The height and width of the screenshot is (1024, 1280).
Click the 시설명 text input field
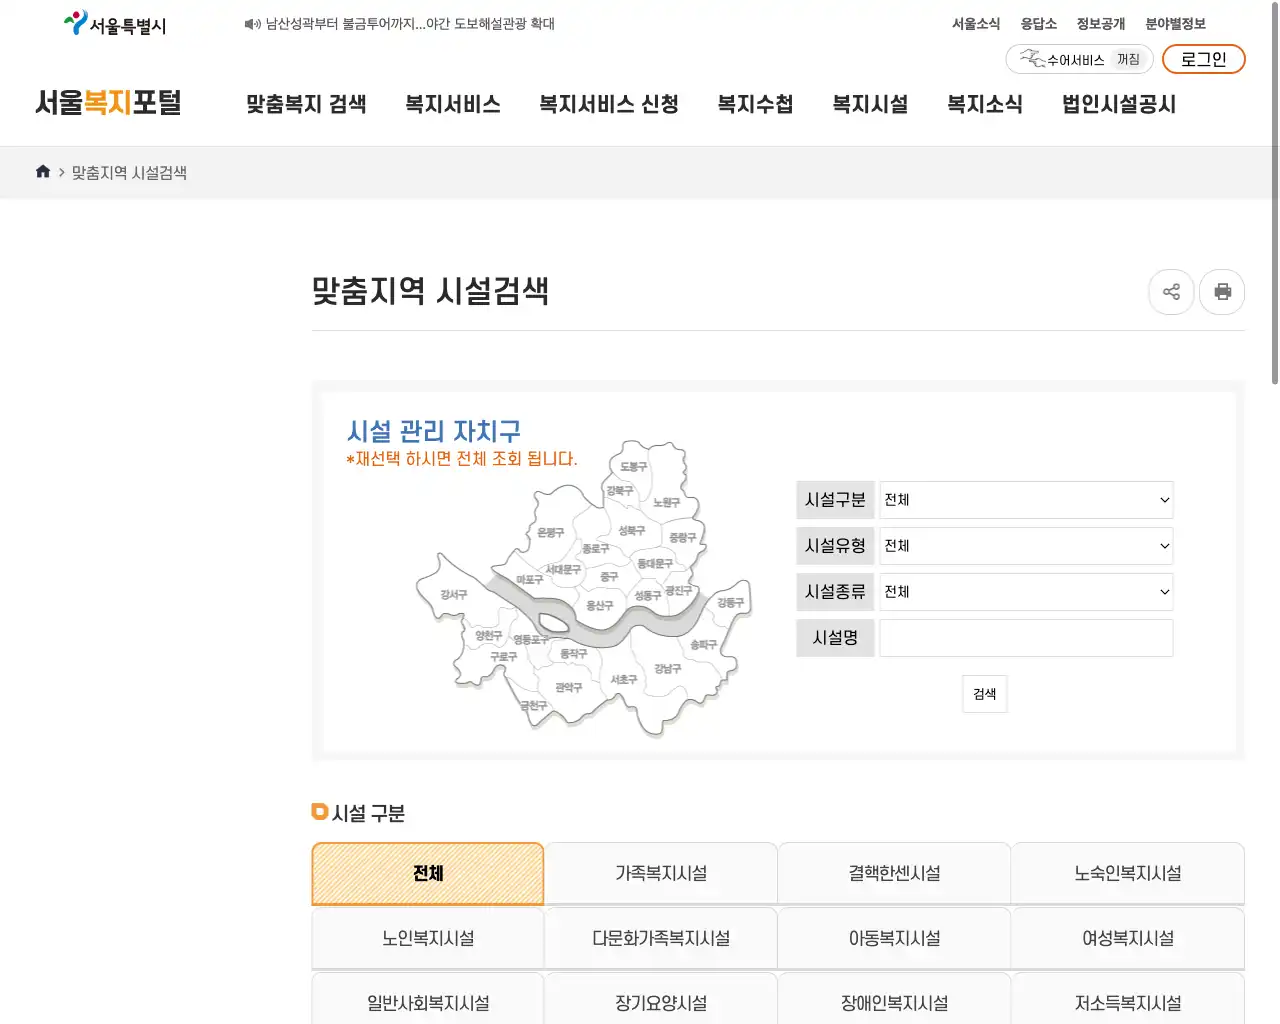[x=1026, y=638]
